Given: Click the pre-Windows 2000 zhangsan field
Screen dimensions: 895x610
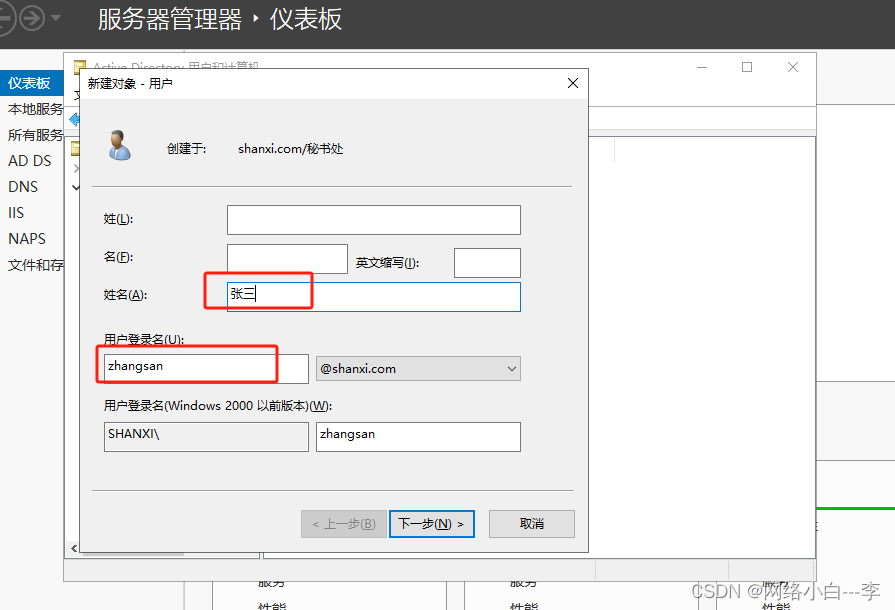Looking at the screenshot, I should click(418, 437).
